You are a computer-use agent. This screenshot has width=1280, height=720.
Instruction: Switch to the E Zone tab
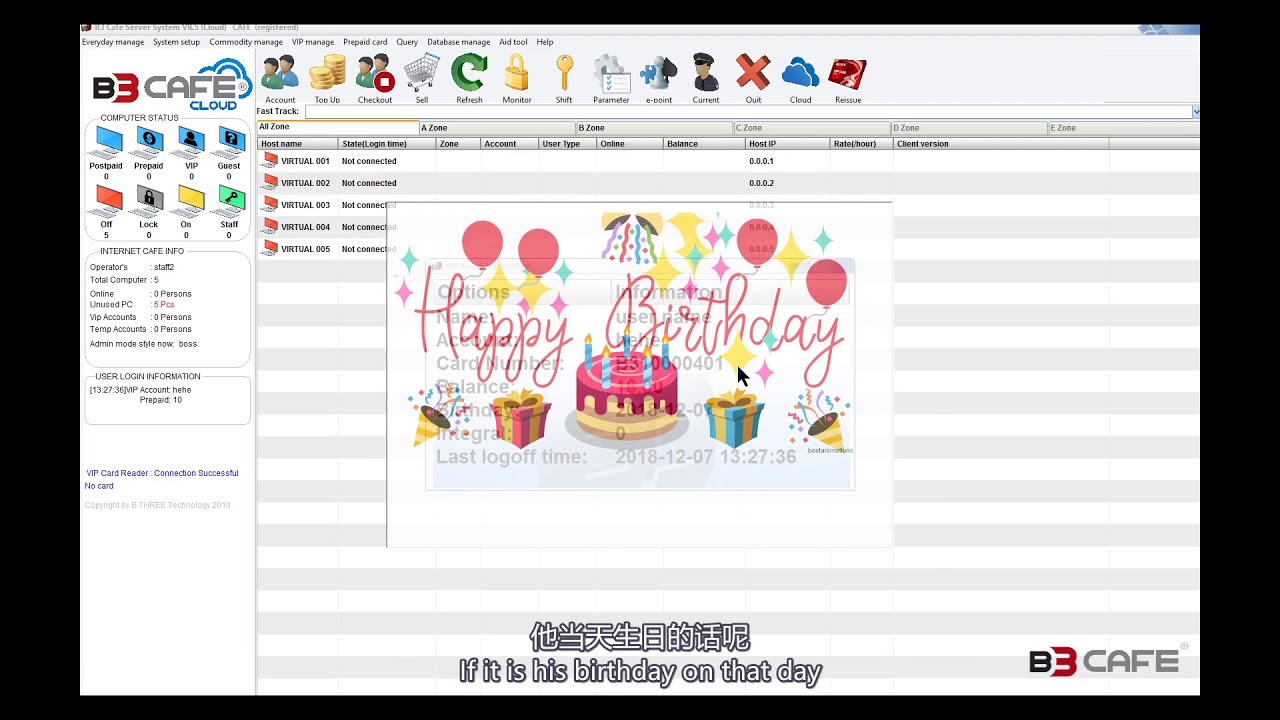[1123, 128]
